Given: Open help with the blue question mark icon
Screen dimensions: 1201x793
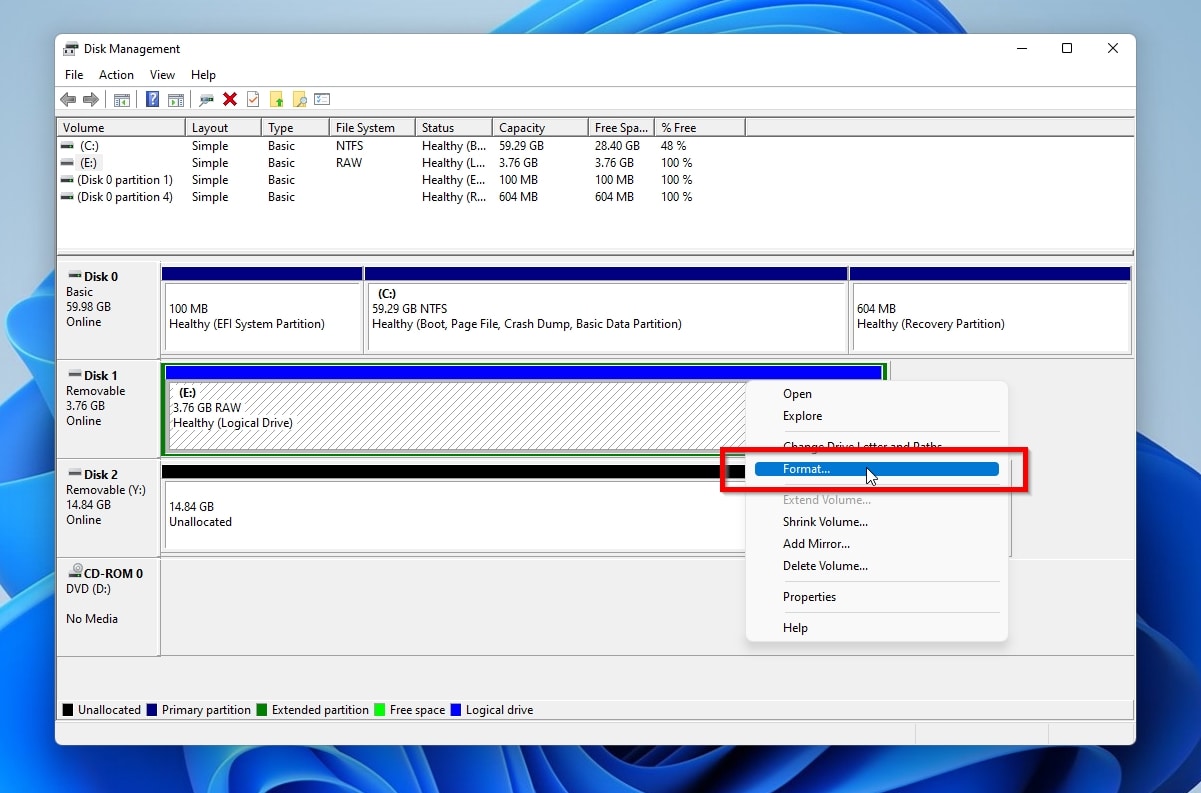Looking at the screenshot, I should point(152,99).
